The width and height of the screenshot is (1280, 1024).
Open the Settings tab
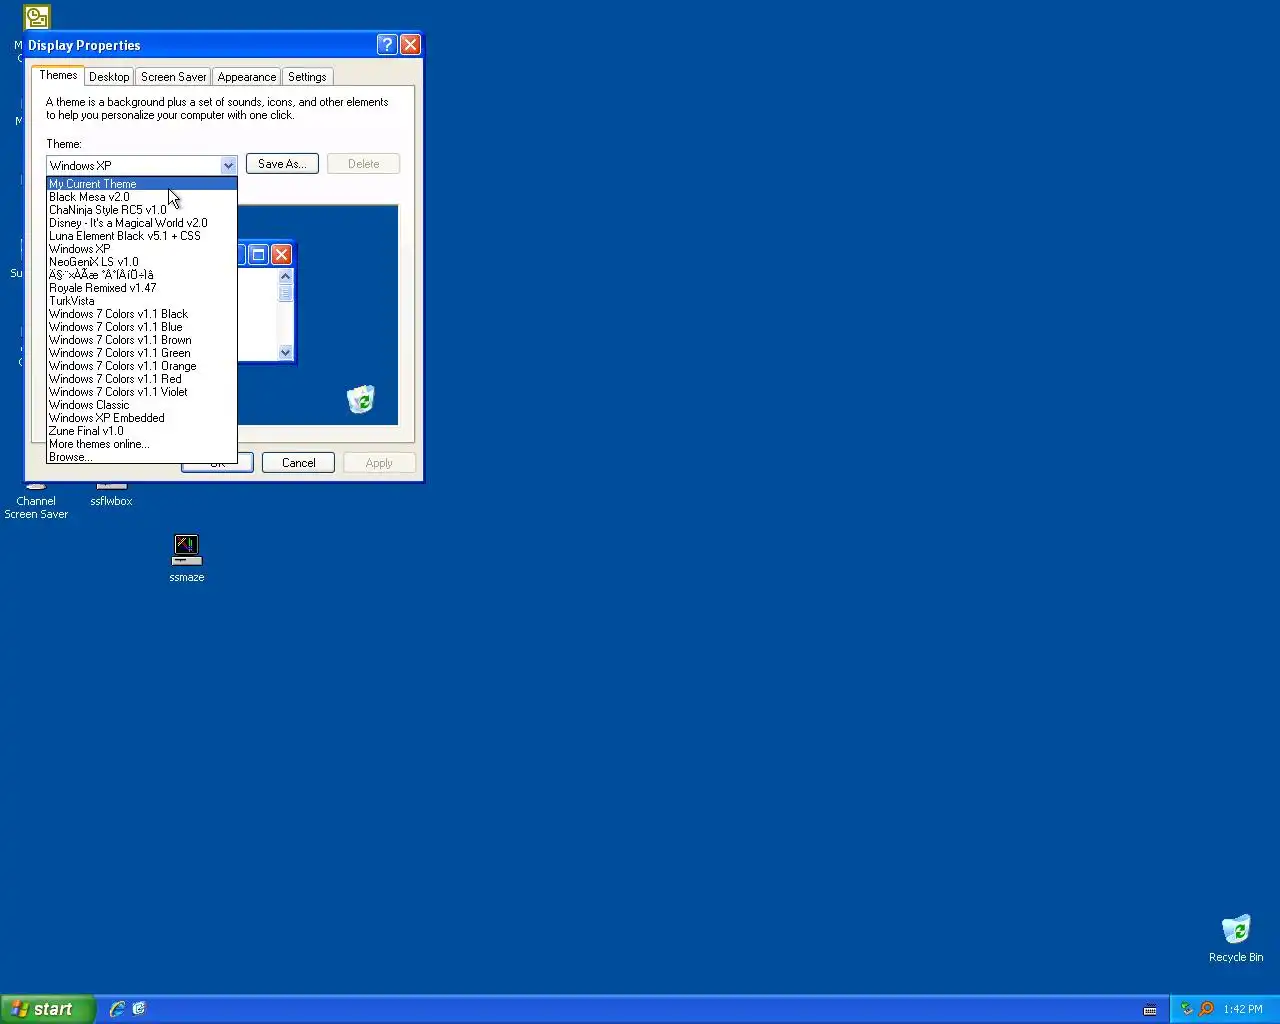click(x=307, y=77)
